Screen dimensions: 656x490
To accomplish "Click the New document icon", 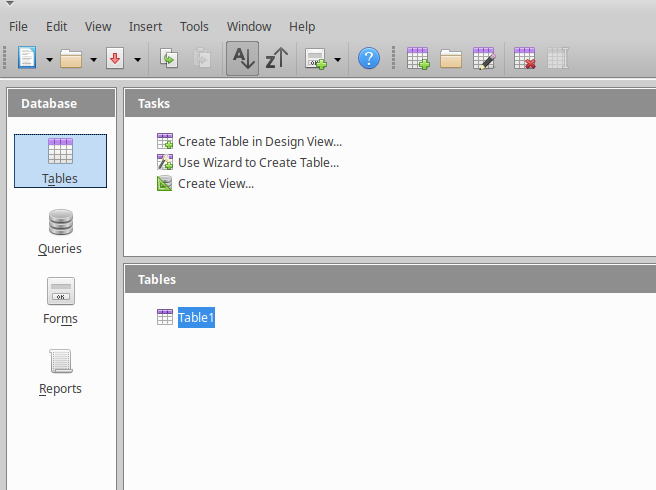I will point(27,58).
